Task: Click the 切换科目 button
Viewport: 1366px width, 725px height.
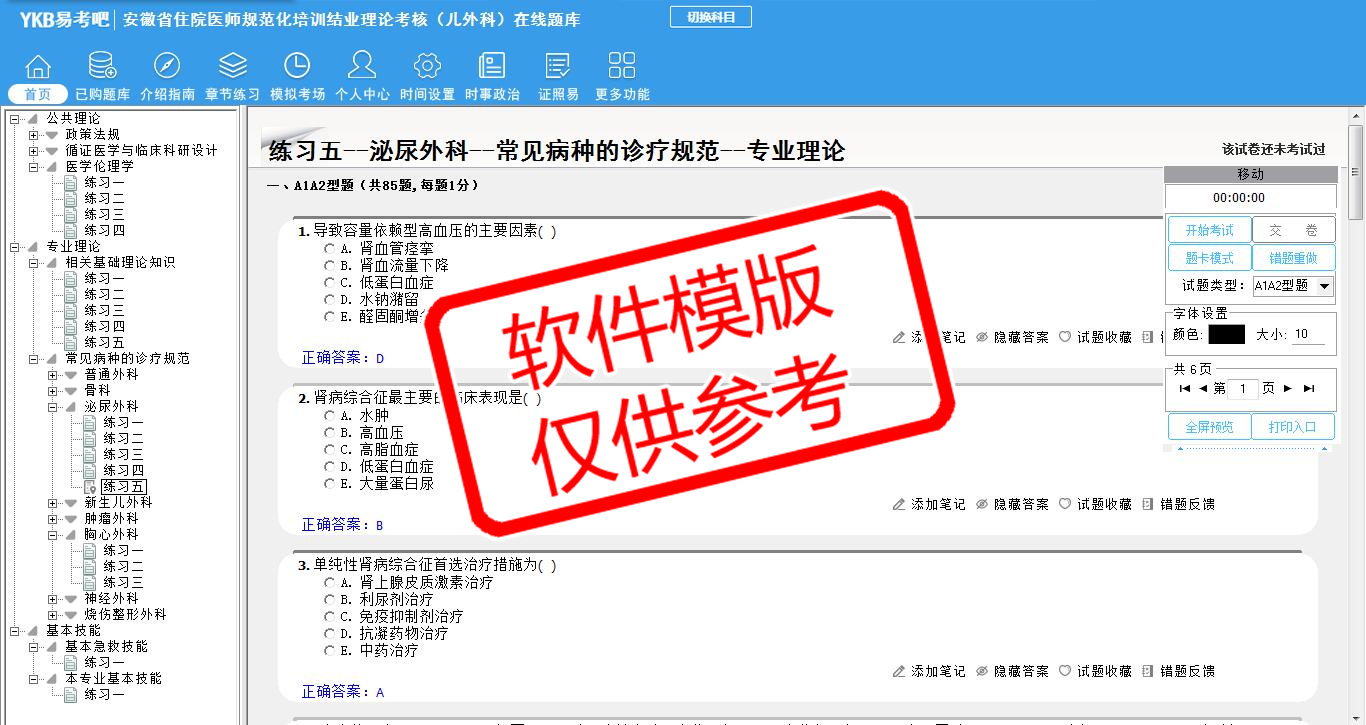Action: pyautogui.click(x=710, y=17)
